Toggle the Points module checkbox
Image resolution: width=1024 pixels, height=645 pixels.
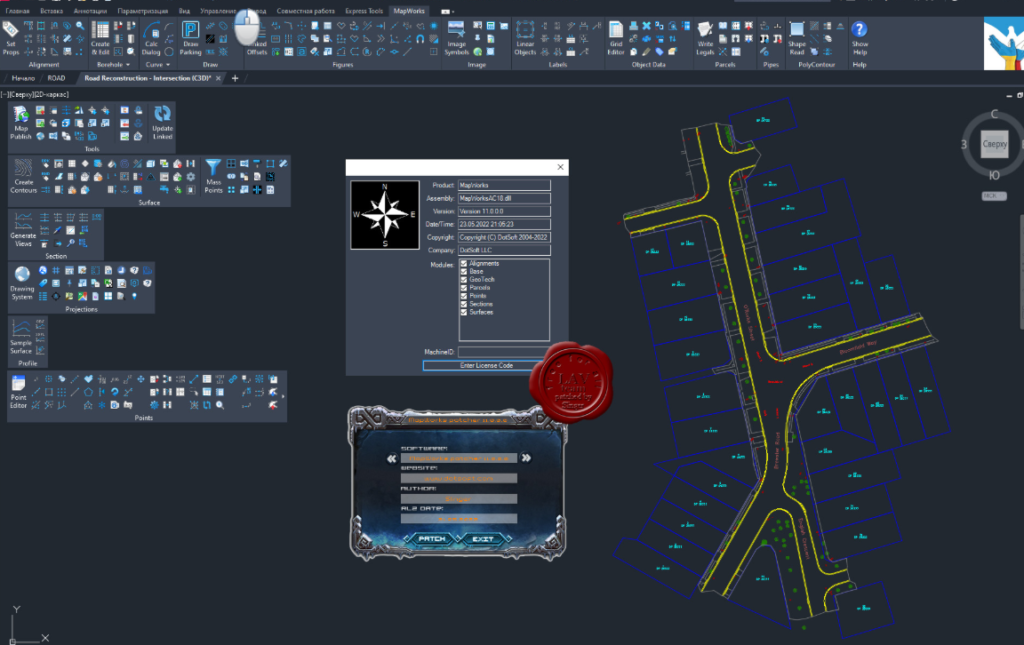click(x=464, y=296)
